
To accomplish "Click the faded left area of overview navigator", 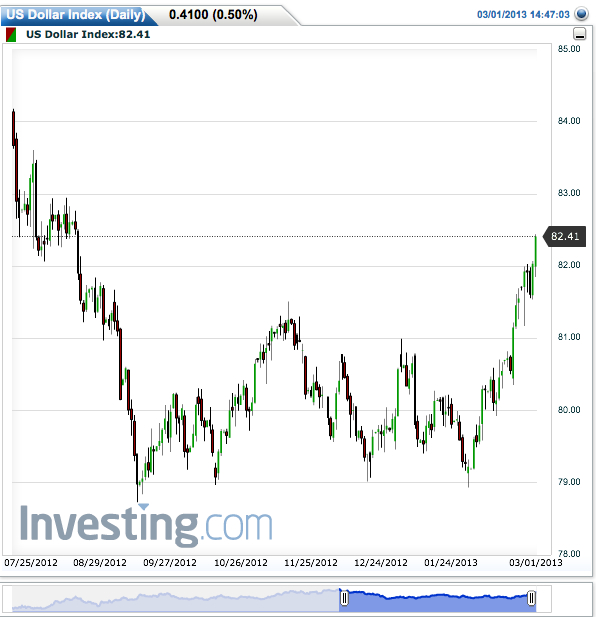I will (175, 599).
